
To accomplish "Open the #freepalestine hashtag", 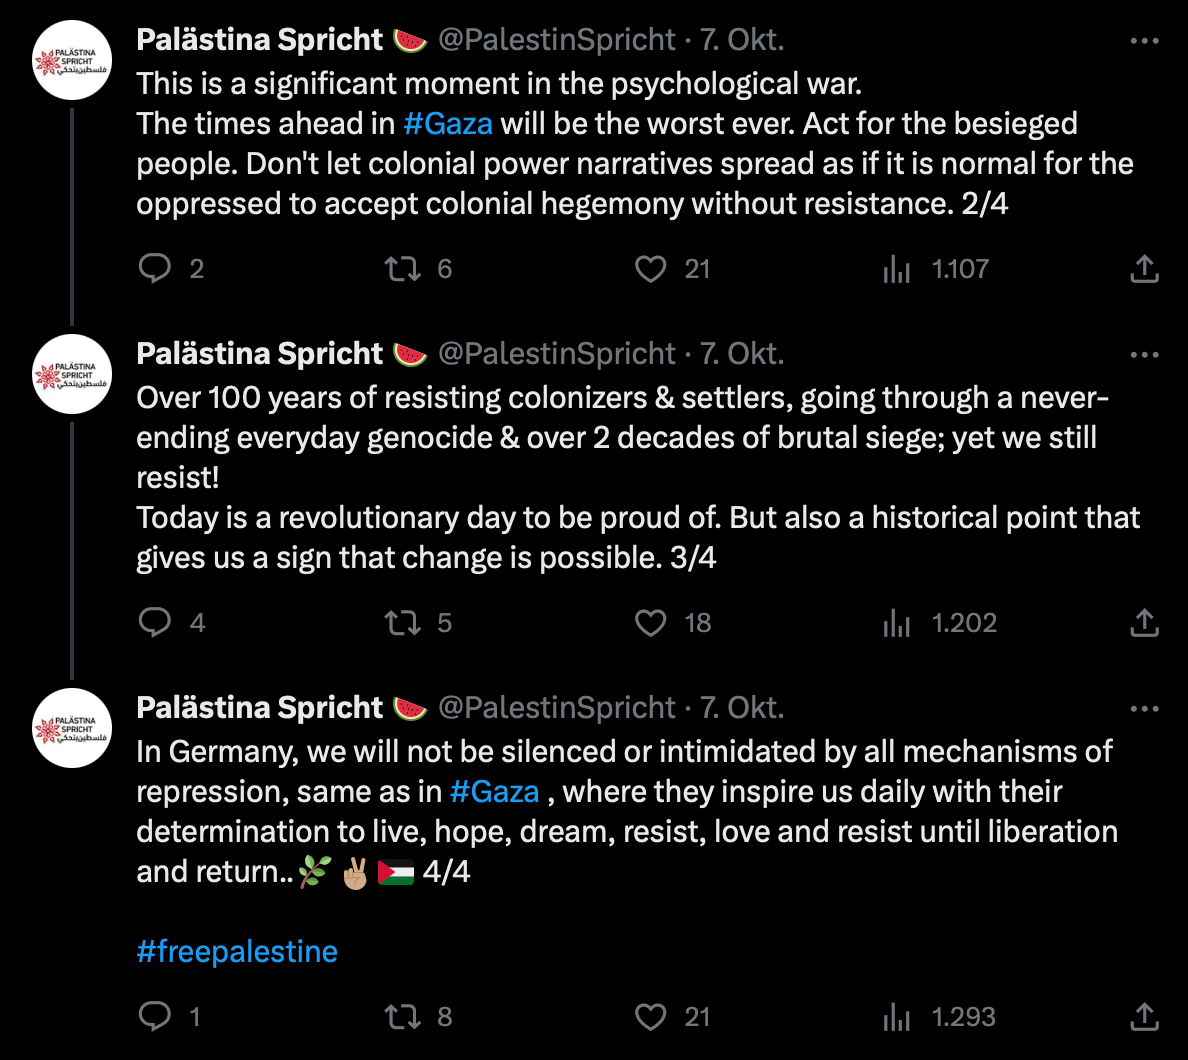I will coord(237,951).
